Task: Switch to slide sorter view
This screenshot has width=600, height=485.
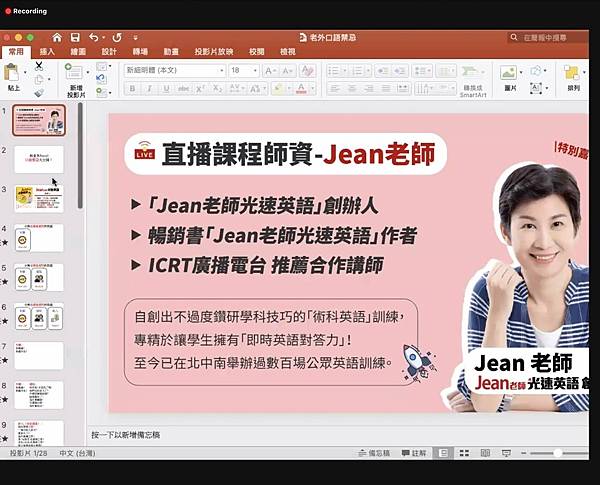Action: click(x=464, y=453)
